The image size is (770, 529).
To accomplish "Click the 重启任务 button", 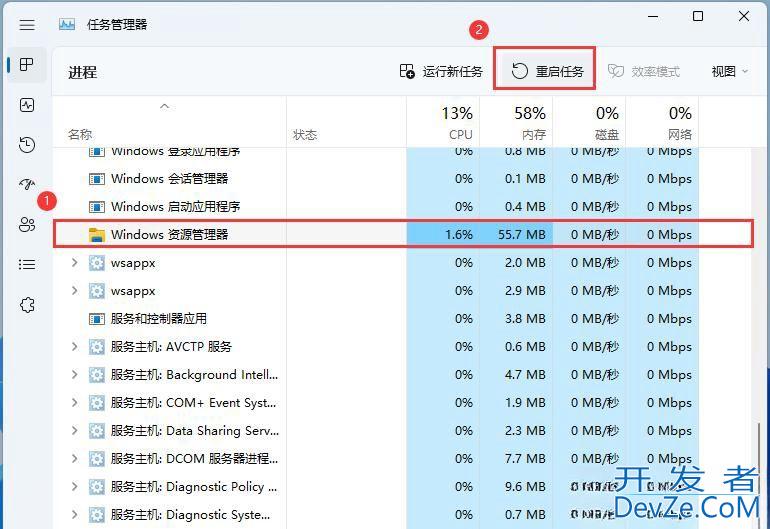I will [x=545, y=68].
